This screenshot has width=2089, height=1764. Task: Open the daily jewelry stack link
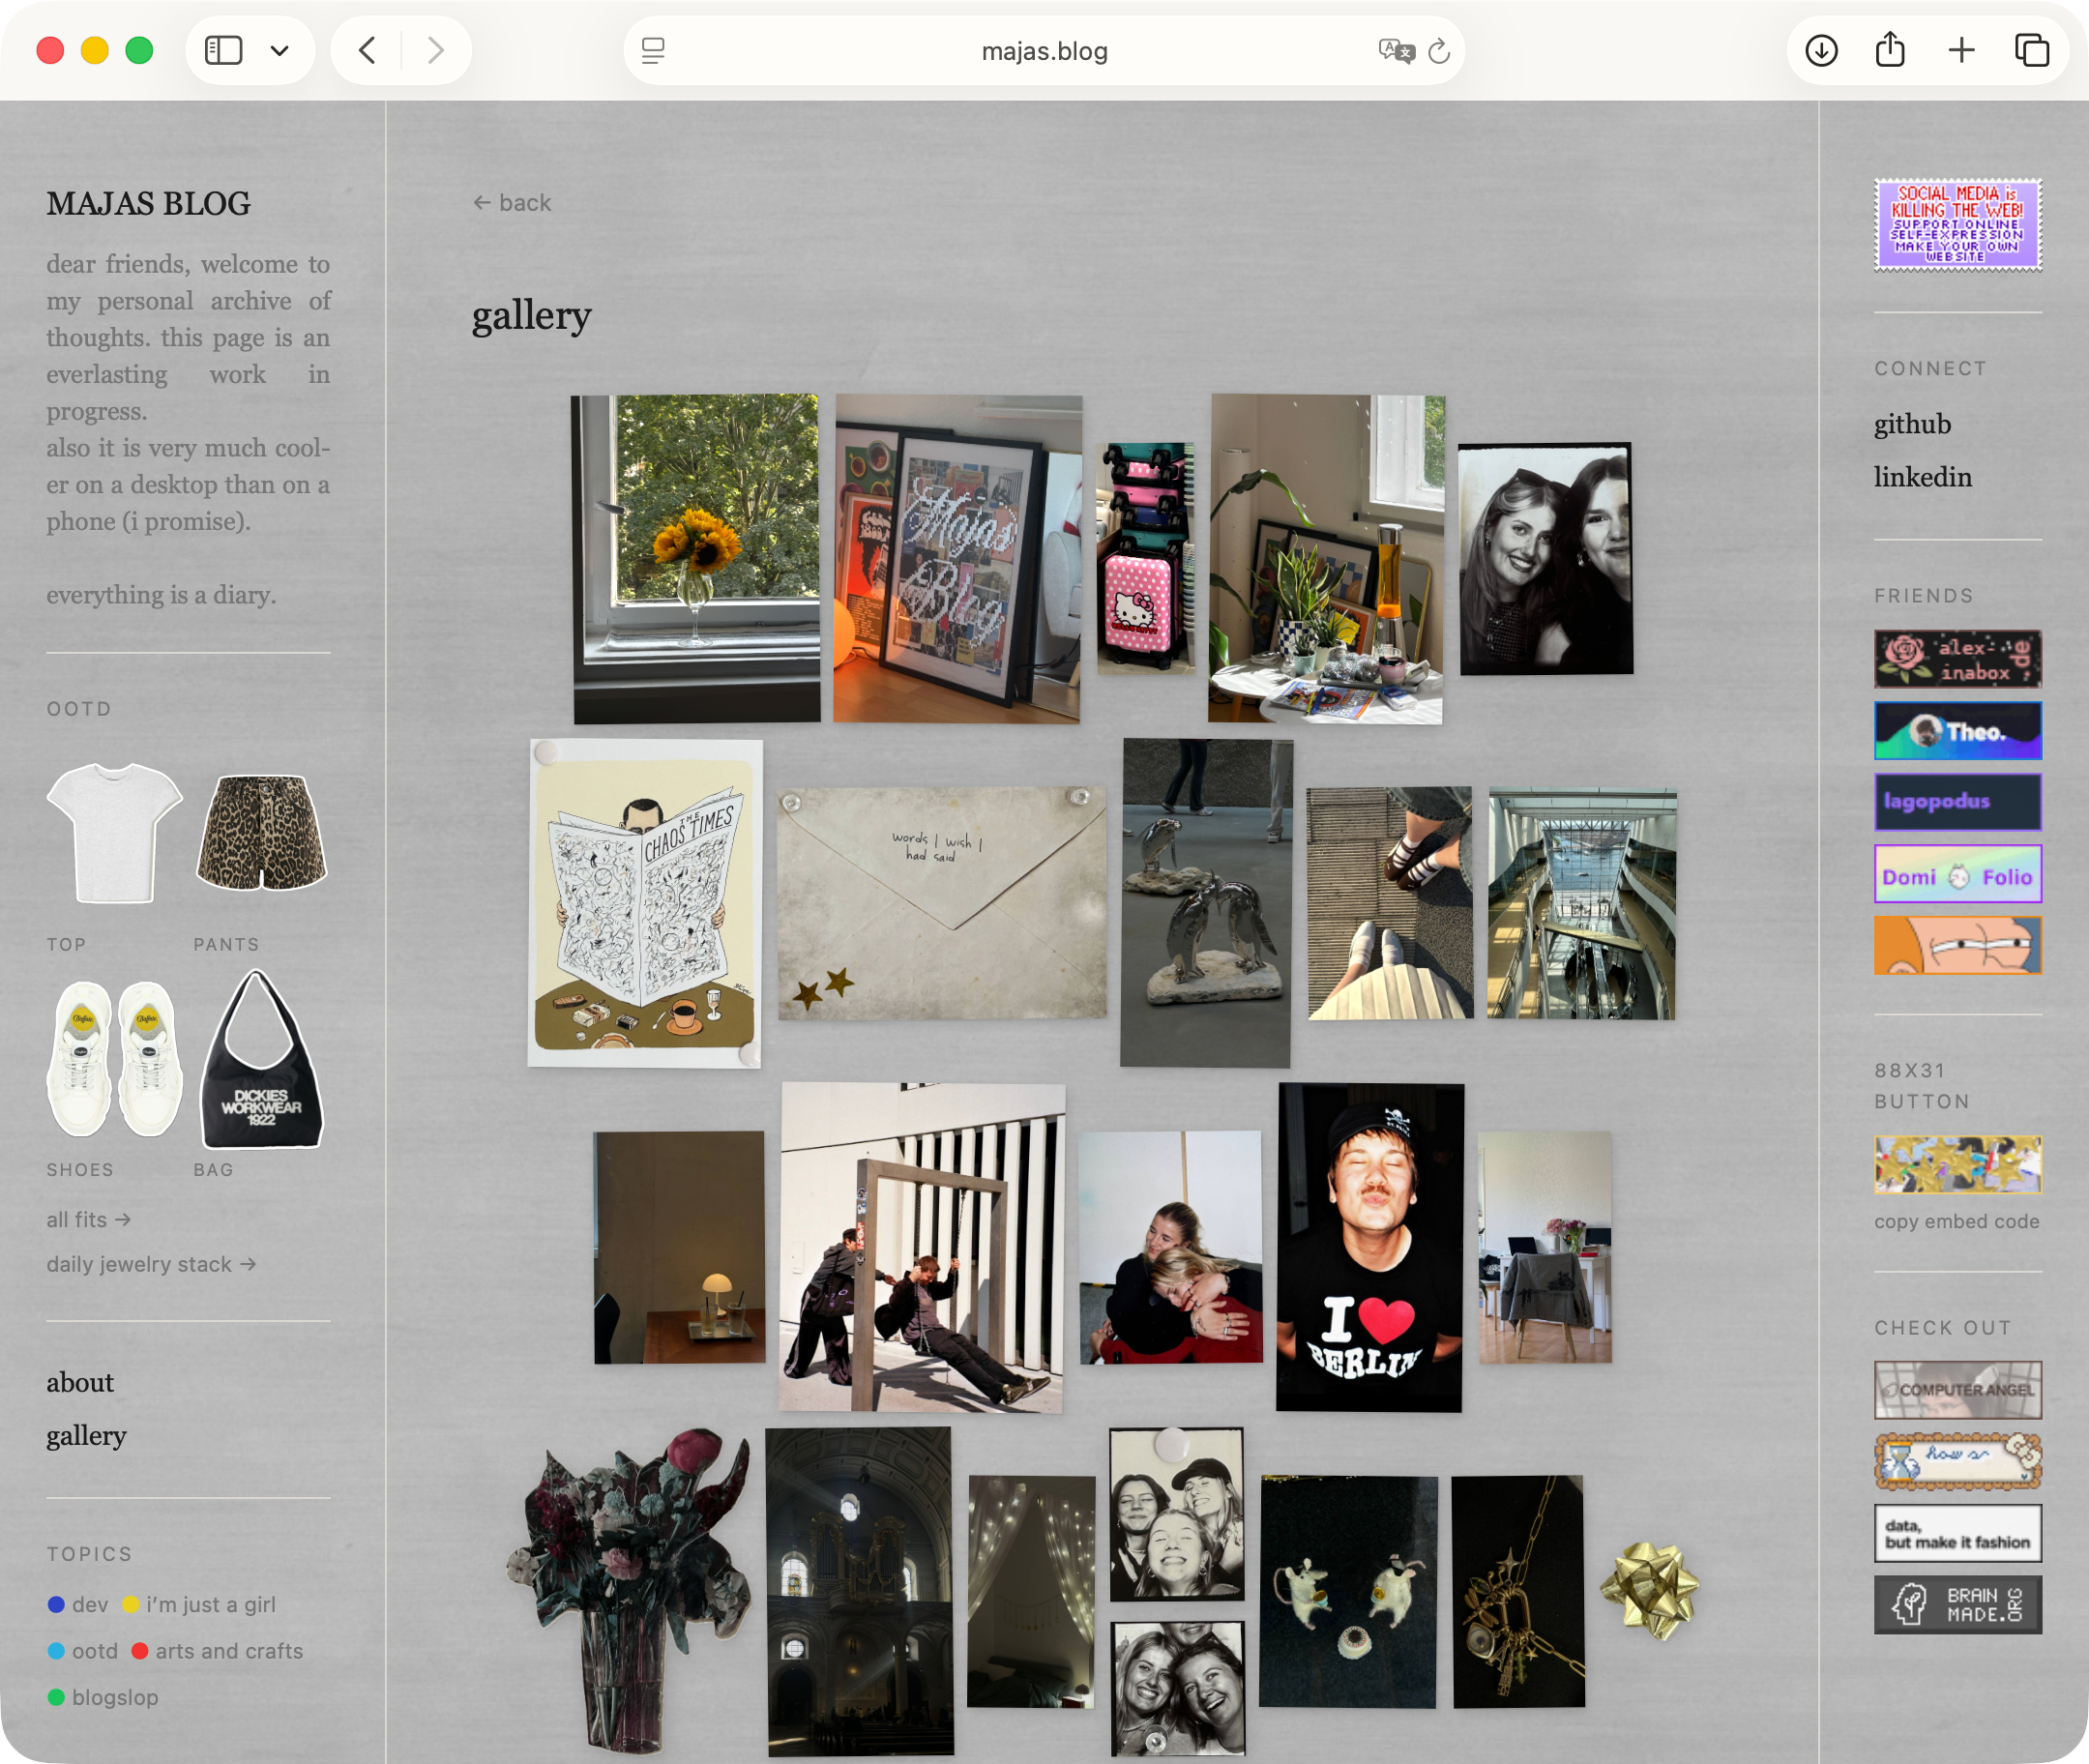point(152,1264)
